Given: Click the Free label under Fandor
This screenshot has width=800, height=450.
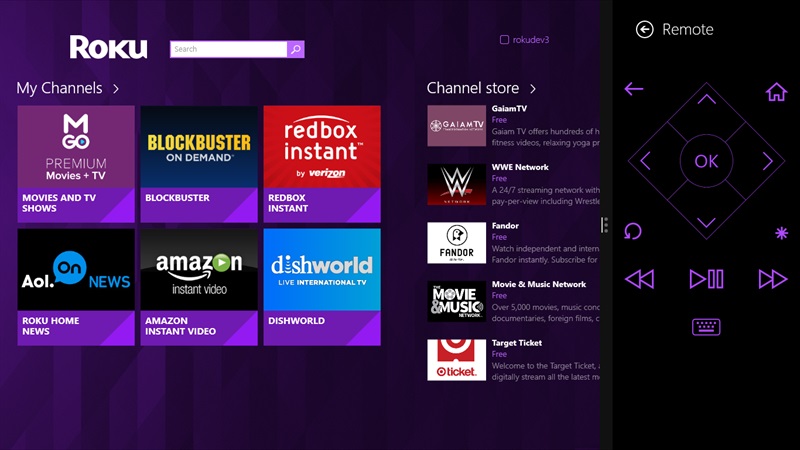Looking at the screenshot, I should tap(499, 237).
